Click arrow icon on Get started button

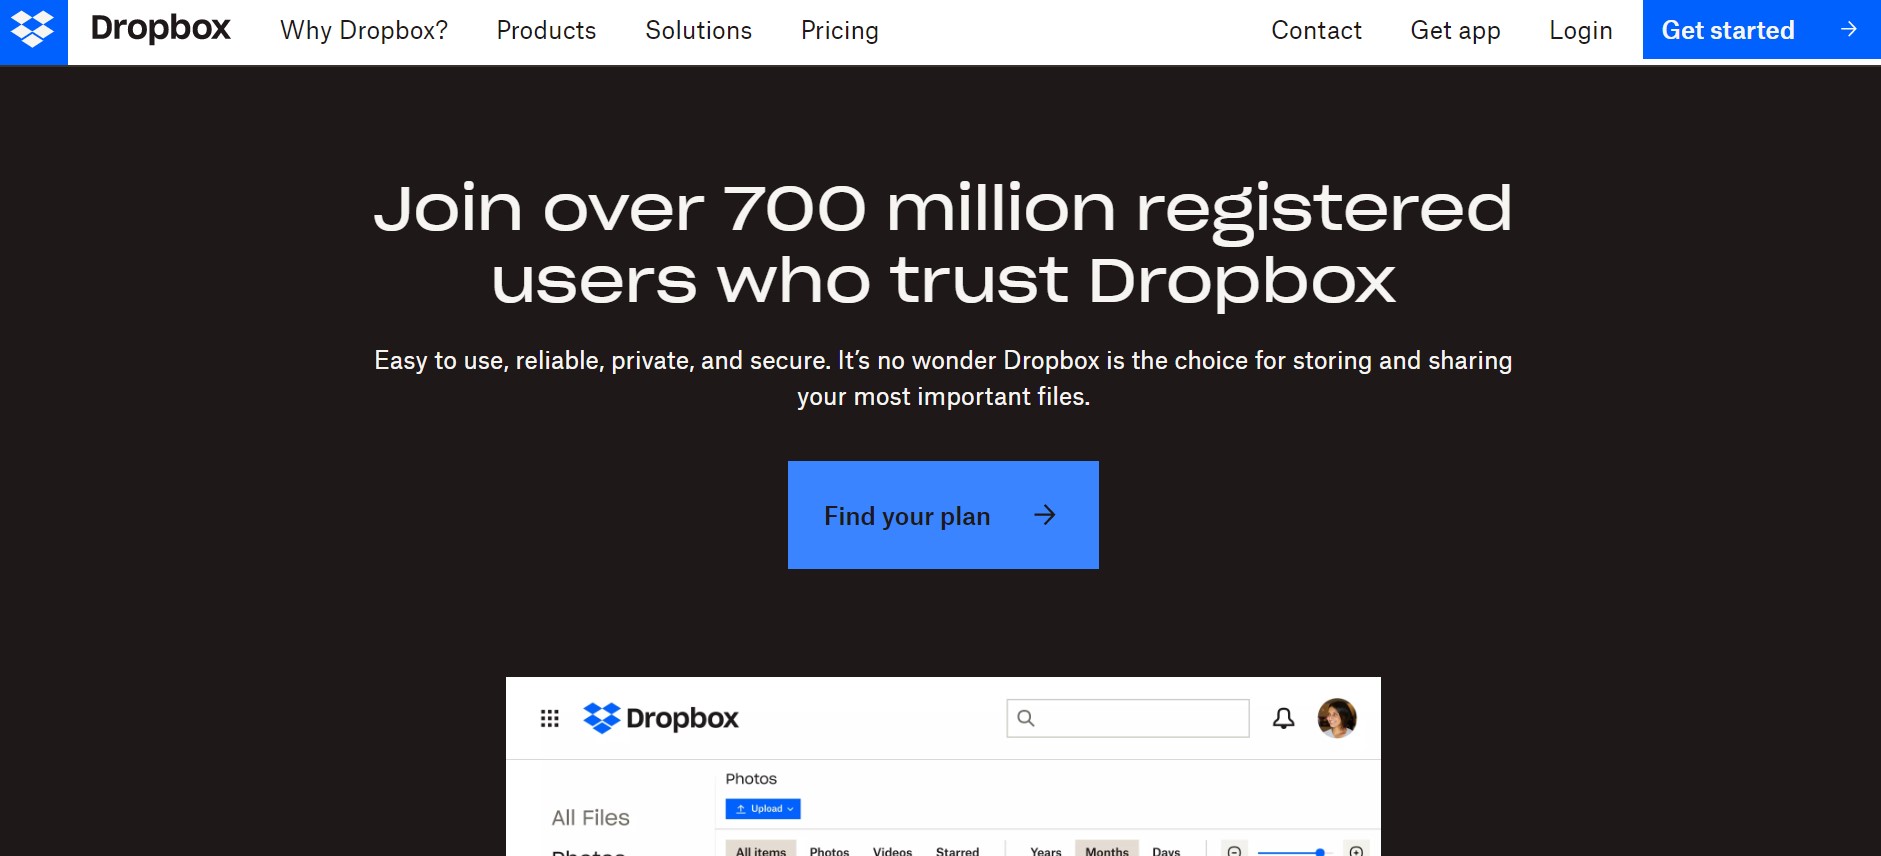(1849, 30)
